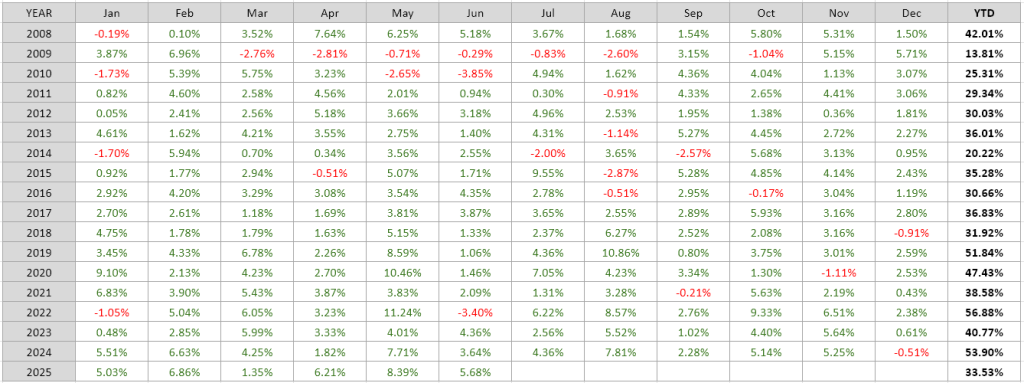The image size is (1024, 383).
Task: Click the 2008 row label
Action: (39, 33)
